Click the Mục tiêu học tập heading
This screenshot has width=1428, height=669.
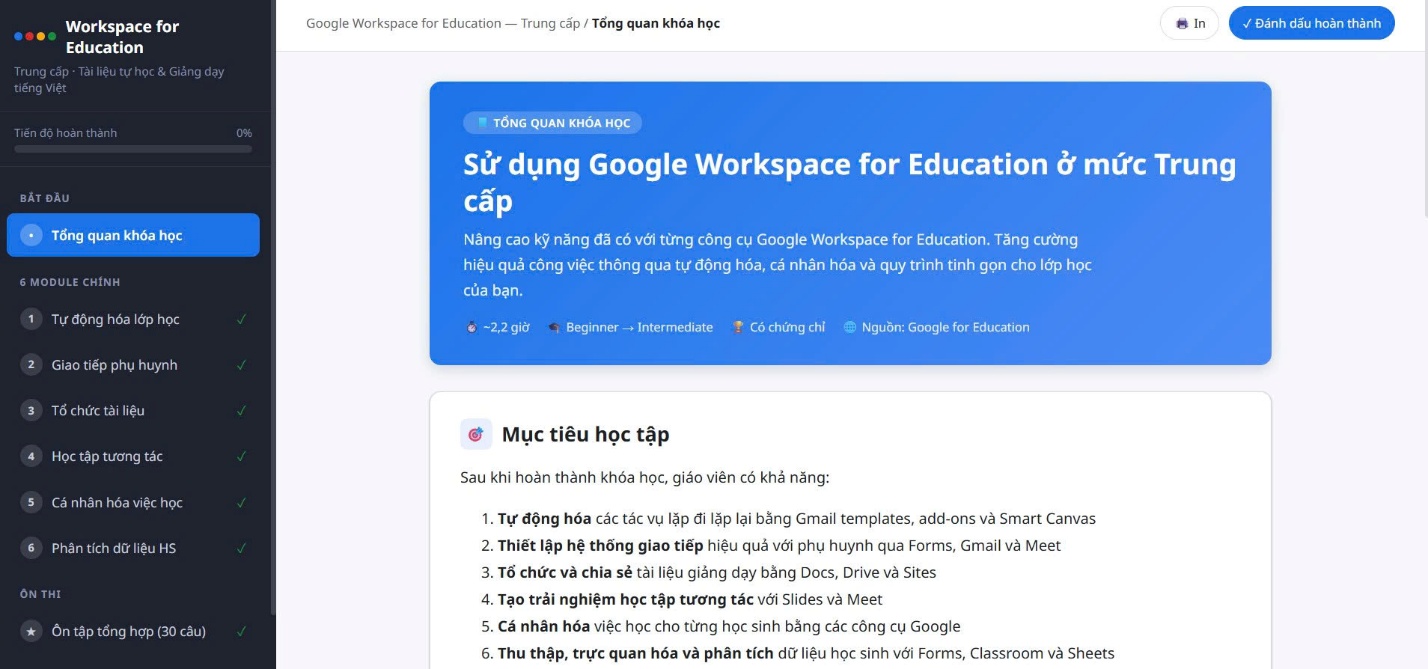585,434
